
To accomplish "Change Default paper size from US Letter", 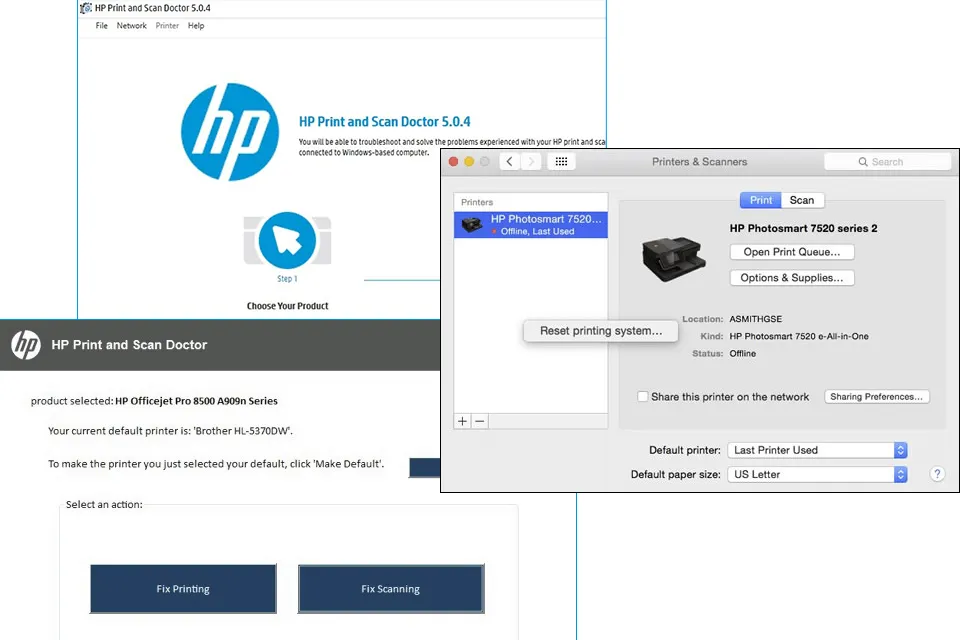I will pos(817,473).
